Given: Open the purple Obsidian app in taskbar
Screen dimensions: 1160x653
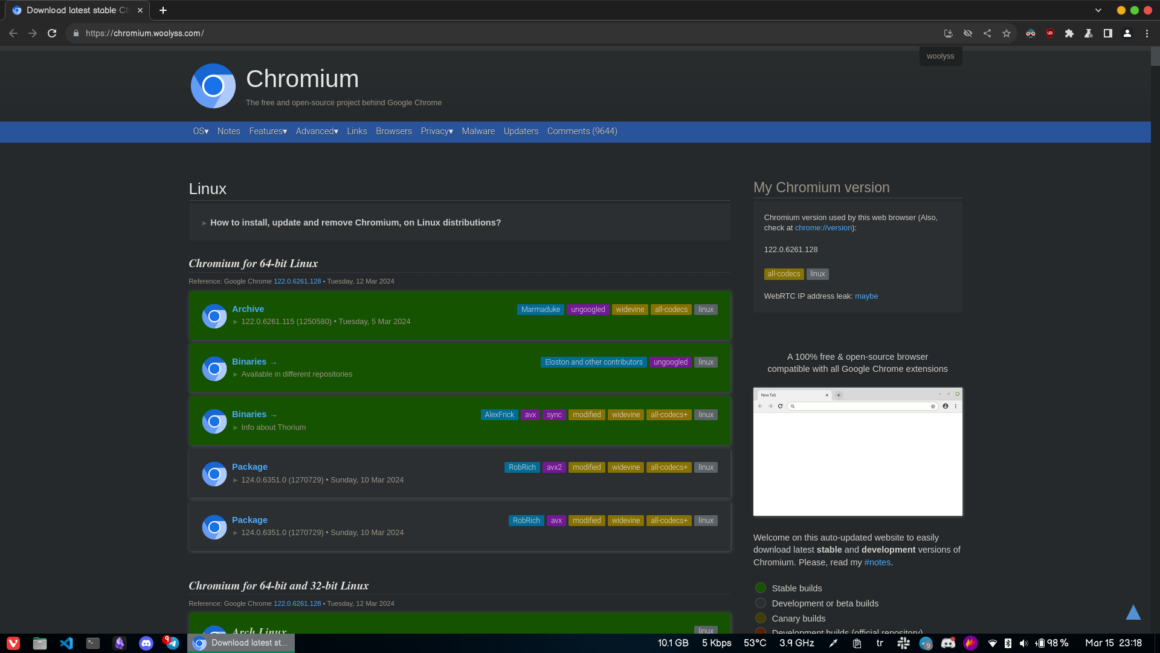Looking at the screenshot, I should pyautogui.click(x=119, y=643).
